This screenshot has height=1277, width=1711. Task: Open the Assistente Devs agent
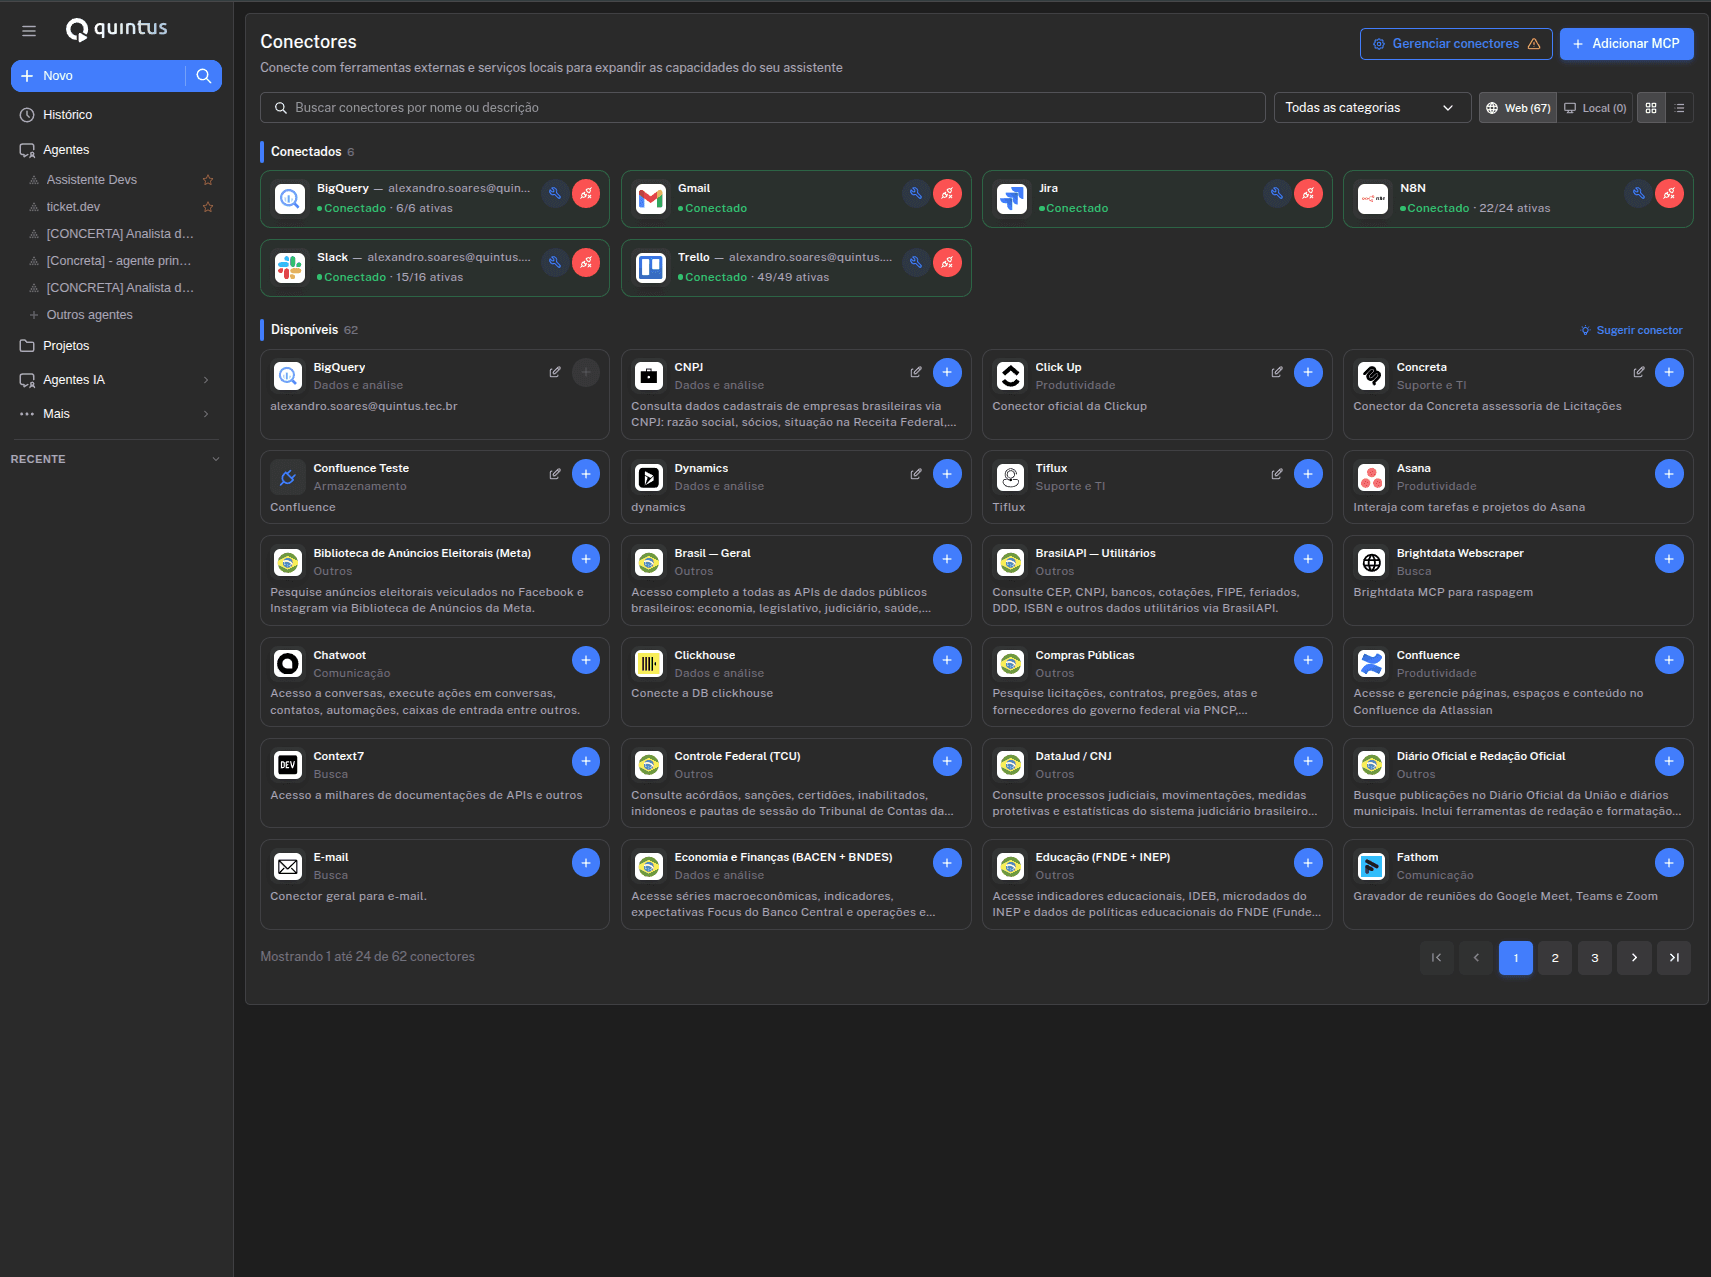[92, 180]
